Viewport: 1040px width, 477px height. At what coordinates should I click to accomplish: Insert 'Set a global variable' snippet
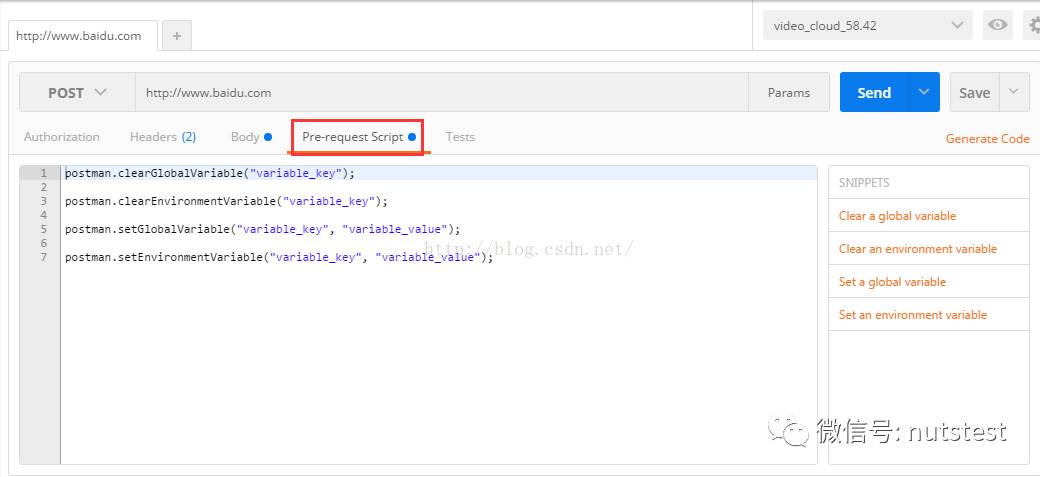892,282
